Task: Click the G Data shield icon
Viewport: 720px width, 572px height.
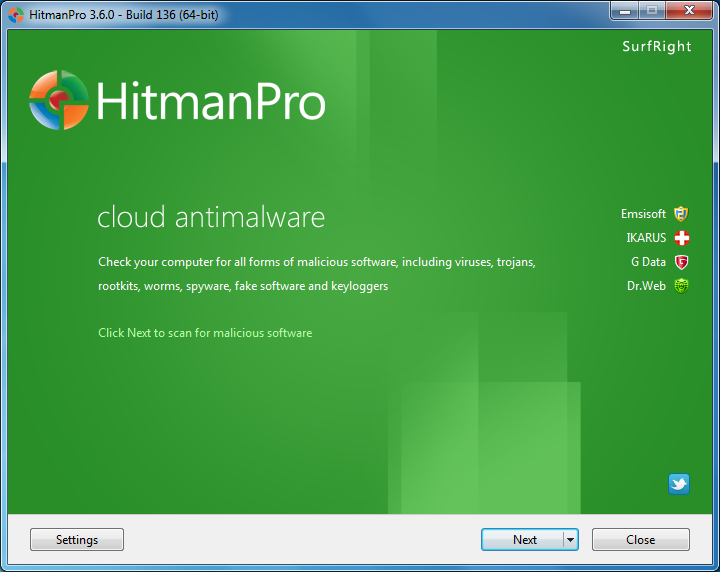Action: [x=681, y=262]
